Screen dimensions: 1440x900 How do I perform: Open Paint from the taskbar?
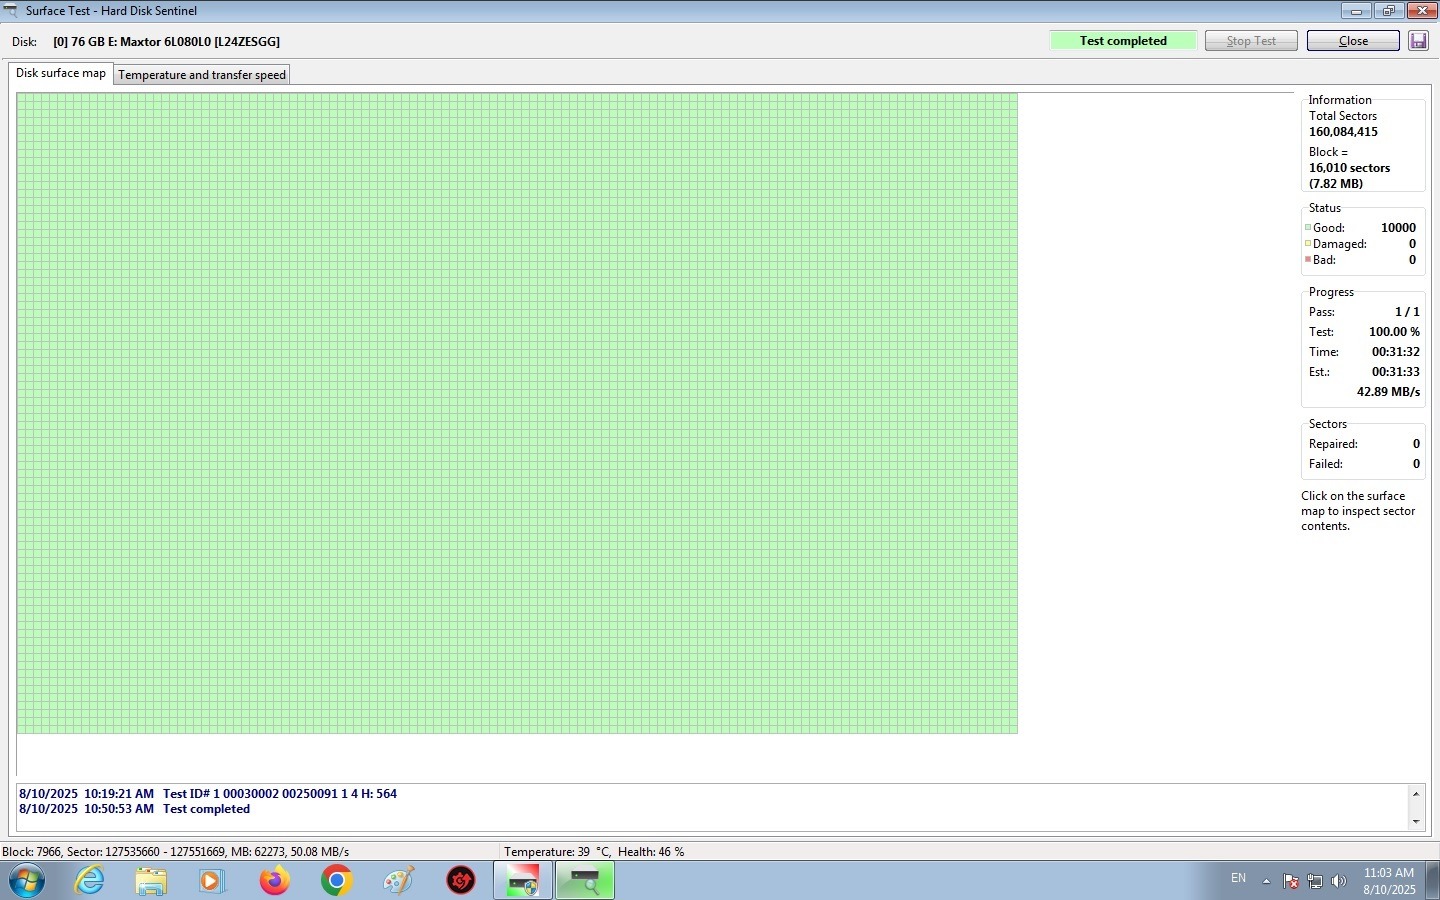[x=398, y=881]
